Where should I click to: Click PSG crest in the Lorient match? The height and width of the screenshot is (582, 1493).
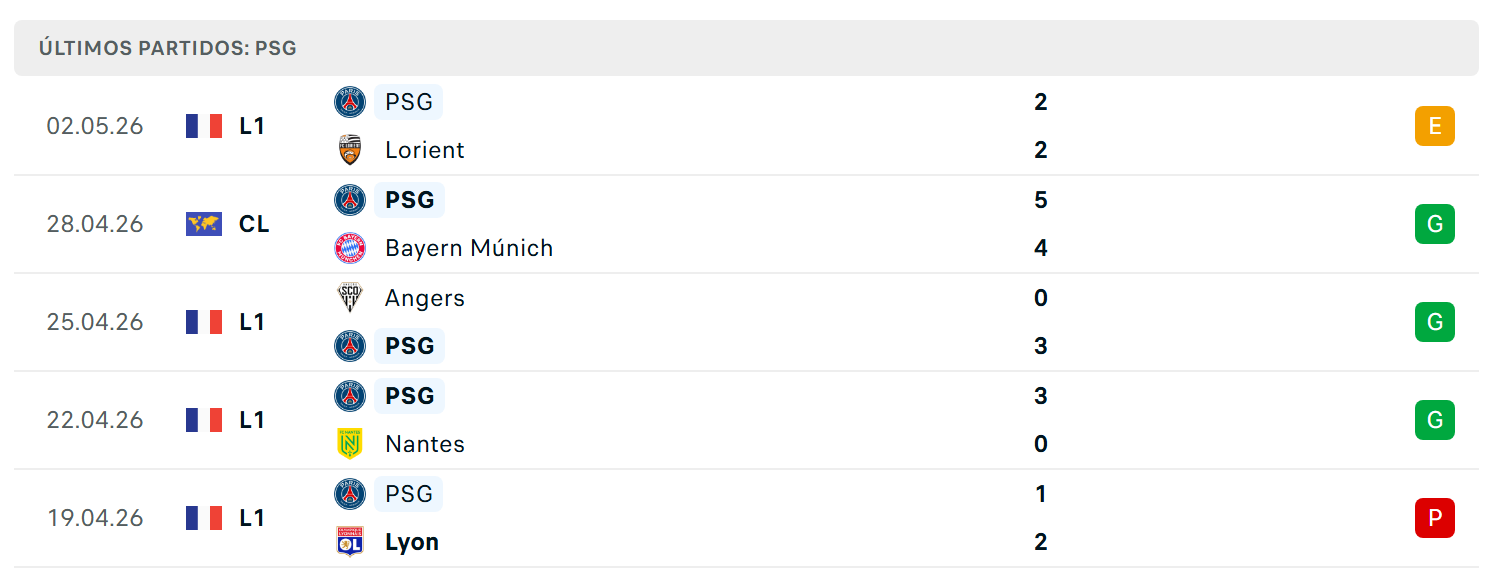(350, 102)
